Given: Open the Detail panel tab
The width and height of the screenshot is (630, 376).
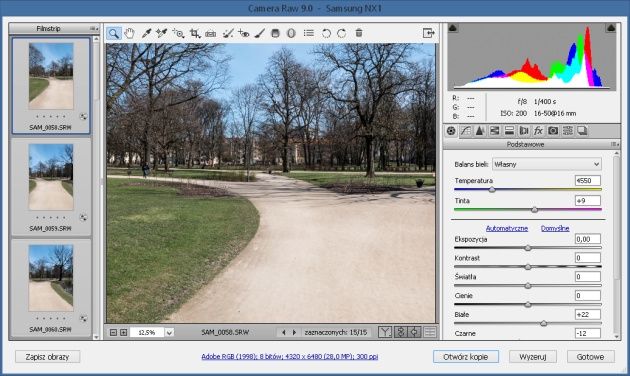Looking at the screenshot, I should pyautogui.click(x=480, y=131).
